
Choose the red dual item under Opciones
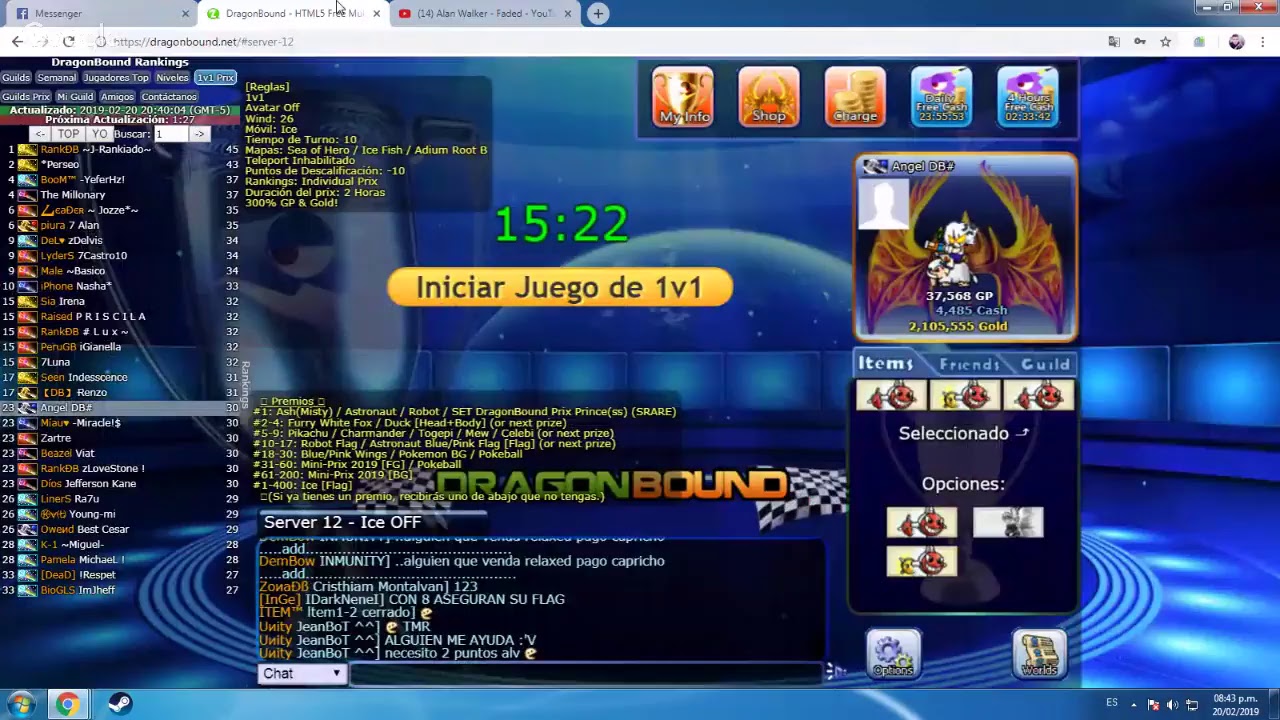tap(921, 522)
